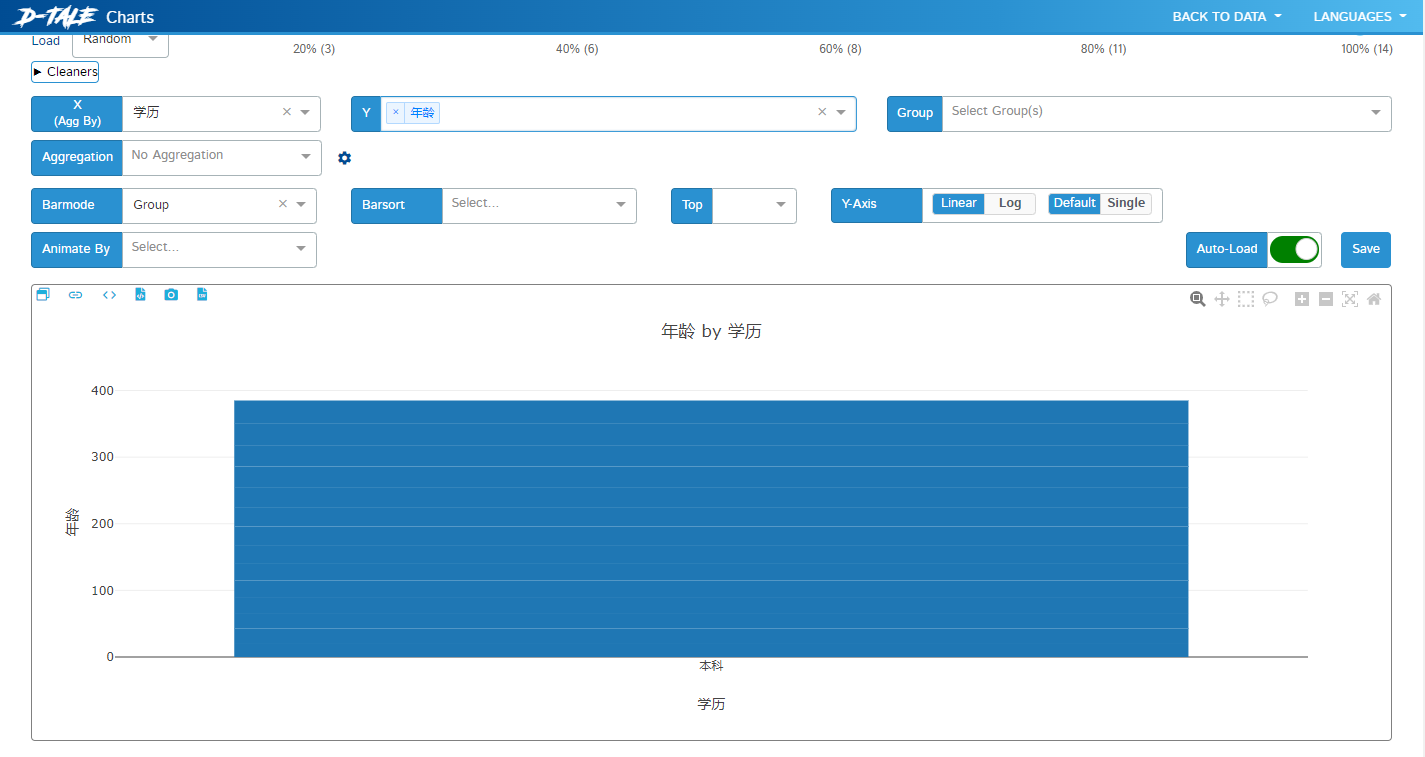
Task: Click the Save button
Action: (1365, 250)
